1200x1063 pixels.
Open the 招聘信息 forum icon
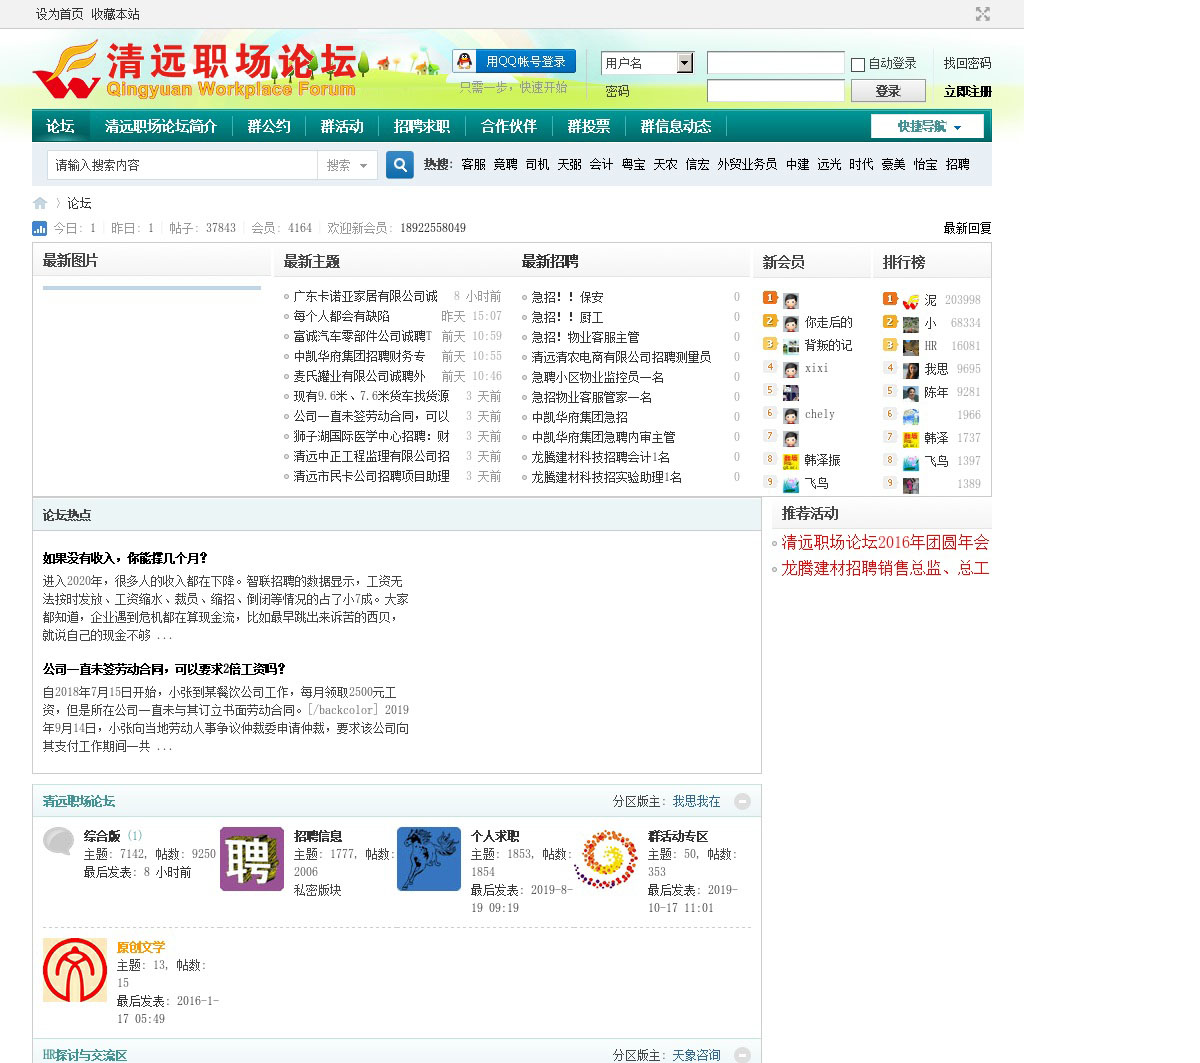252,859
